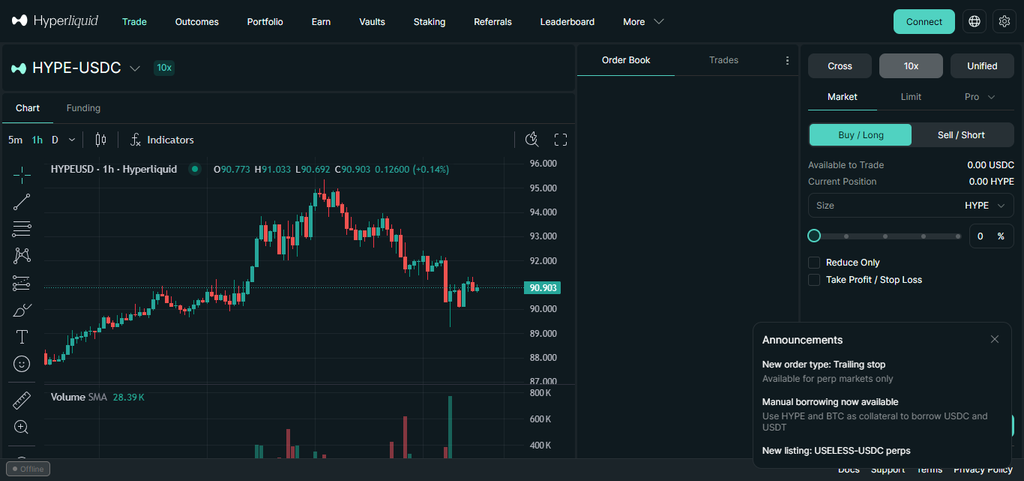The width and height of the screenshot is (1024, 481).
Task: Open the Leaderboard page
Action: 567,22
